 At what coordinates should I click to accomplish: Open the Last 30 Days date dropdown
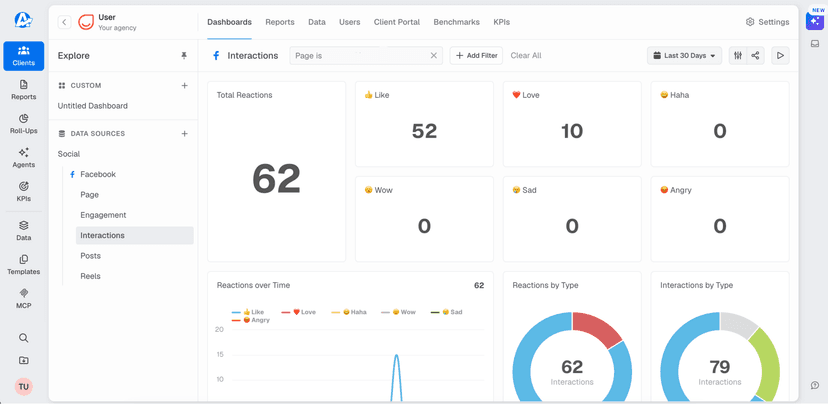click(684, 55)
